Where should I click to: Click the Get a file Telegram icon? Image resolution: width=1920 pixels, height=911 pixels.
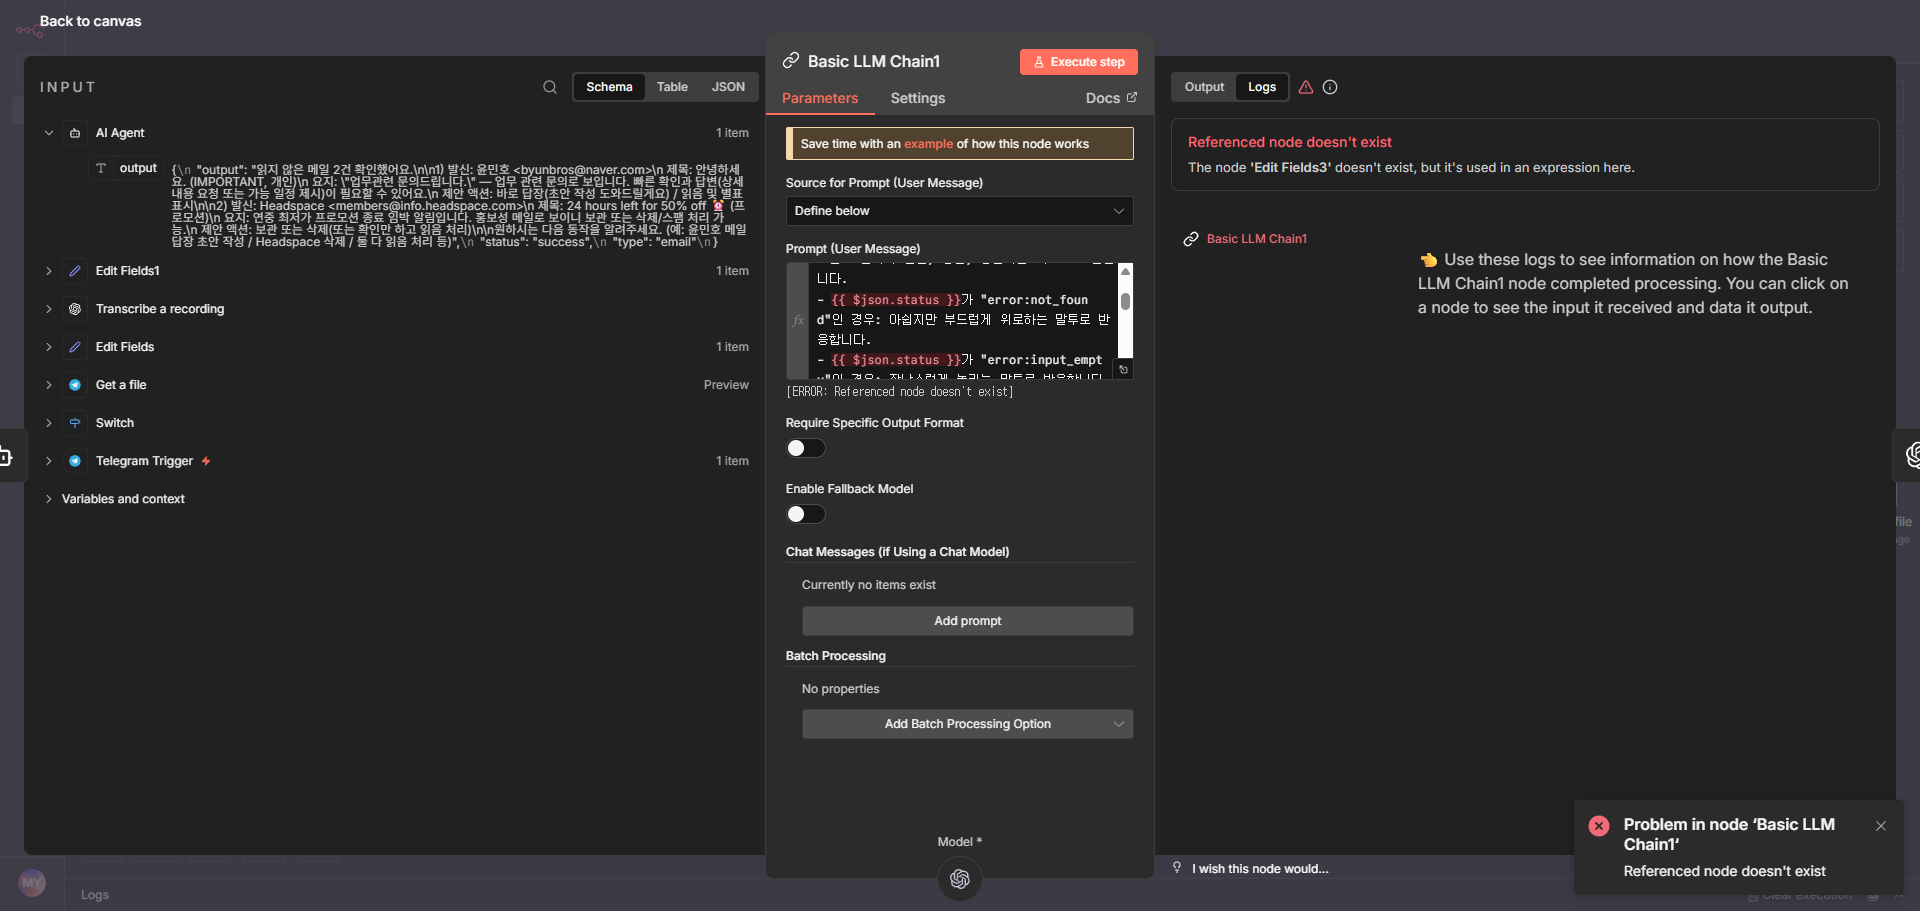click(x=75, y=385)
